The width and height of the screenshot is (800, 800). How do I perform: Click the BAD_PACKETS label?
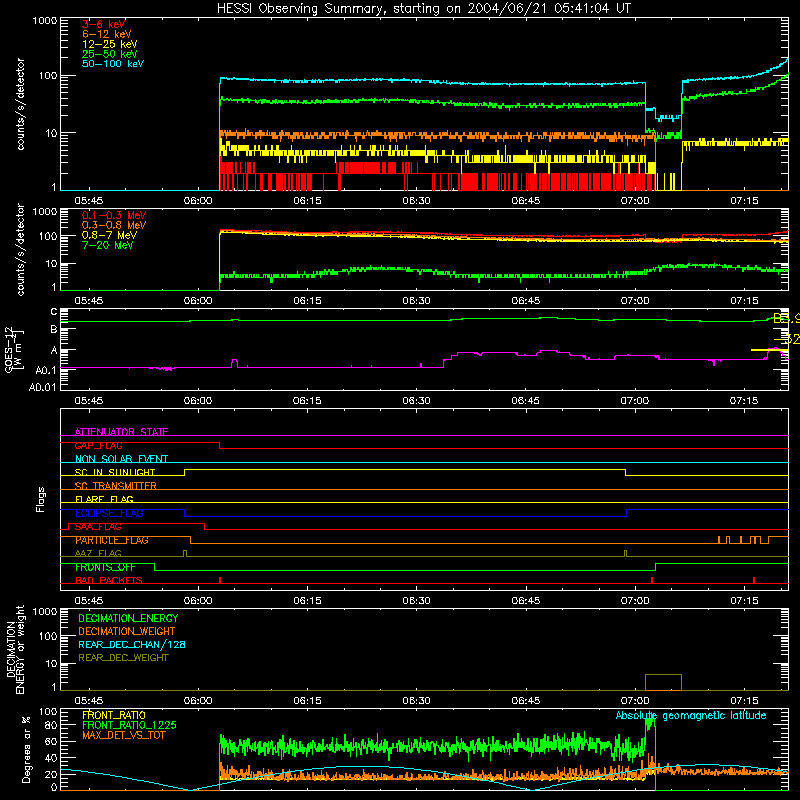pos(109,580)
